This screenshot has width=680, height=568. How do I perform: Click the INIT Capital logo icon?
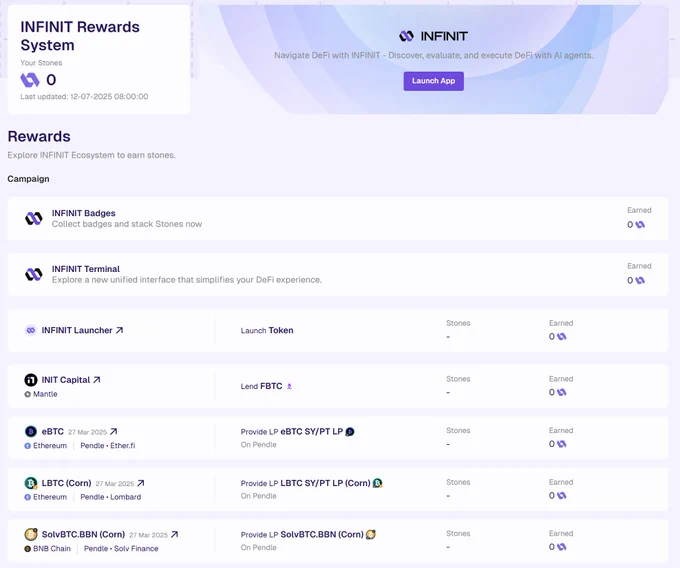click(x=31, y=380)
